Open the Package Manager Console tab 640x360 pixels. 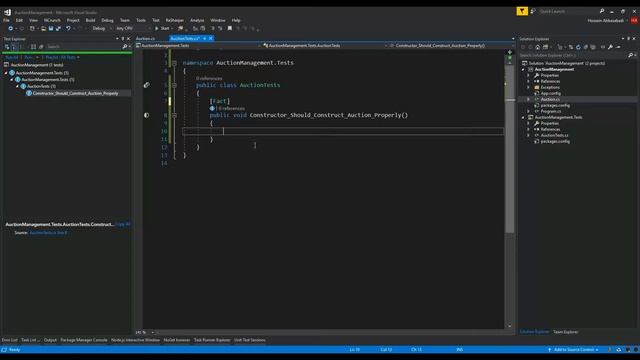click(x=84, y=340)
